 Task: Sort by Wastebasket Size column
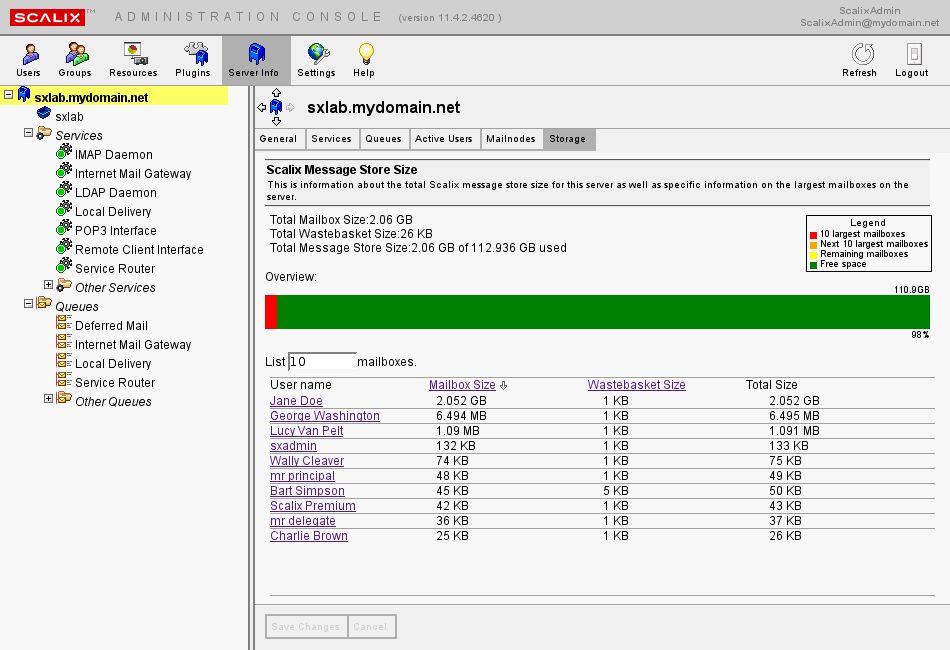[636, 385]
